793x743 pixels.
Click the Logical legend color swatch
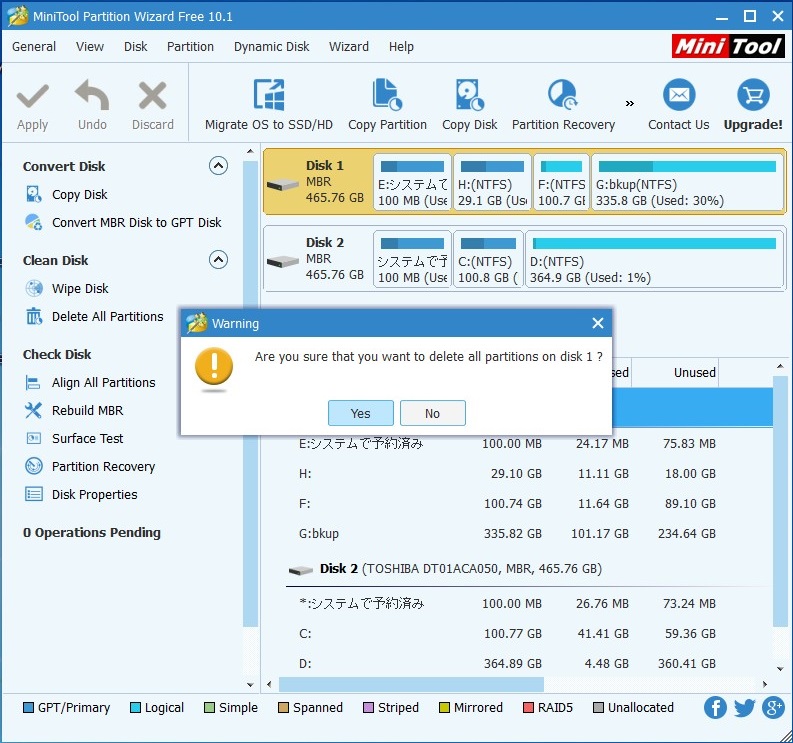point(135,708)
